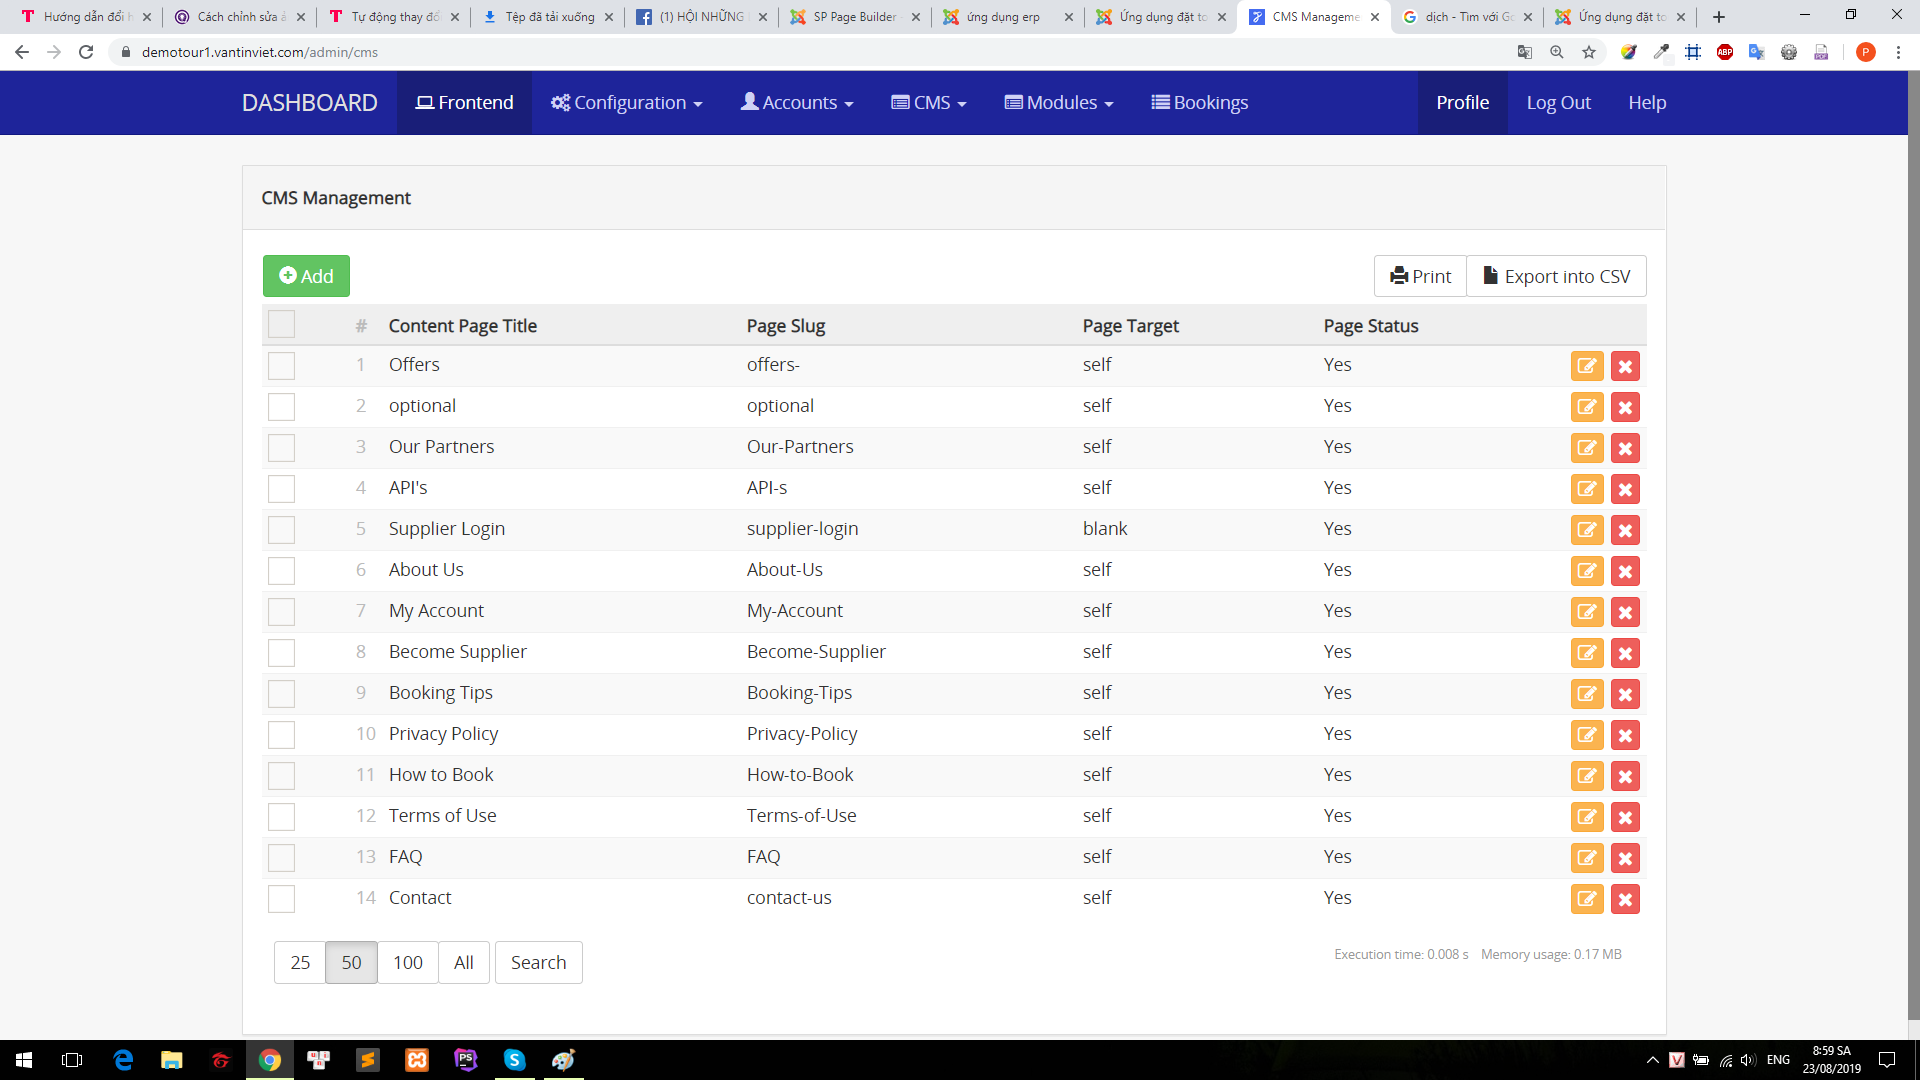Open the Frontend nav item

[x=465, y=103]
